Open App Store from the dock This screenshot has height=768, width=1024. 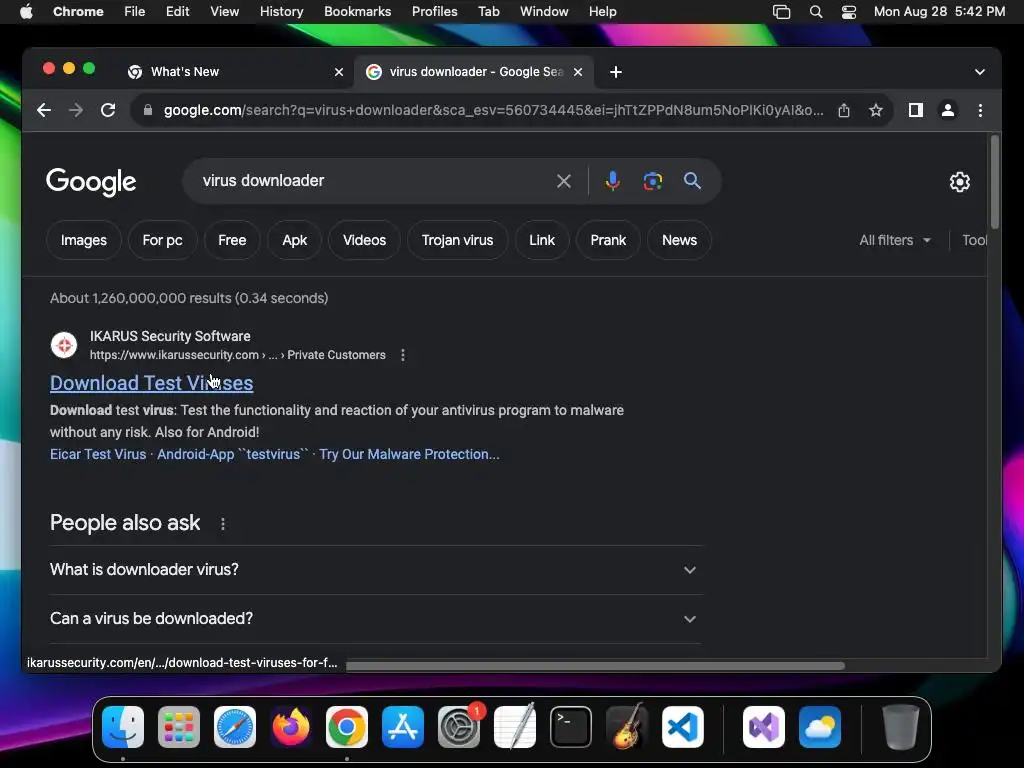[x=403, y=726]
